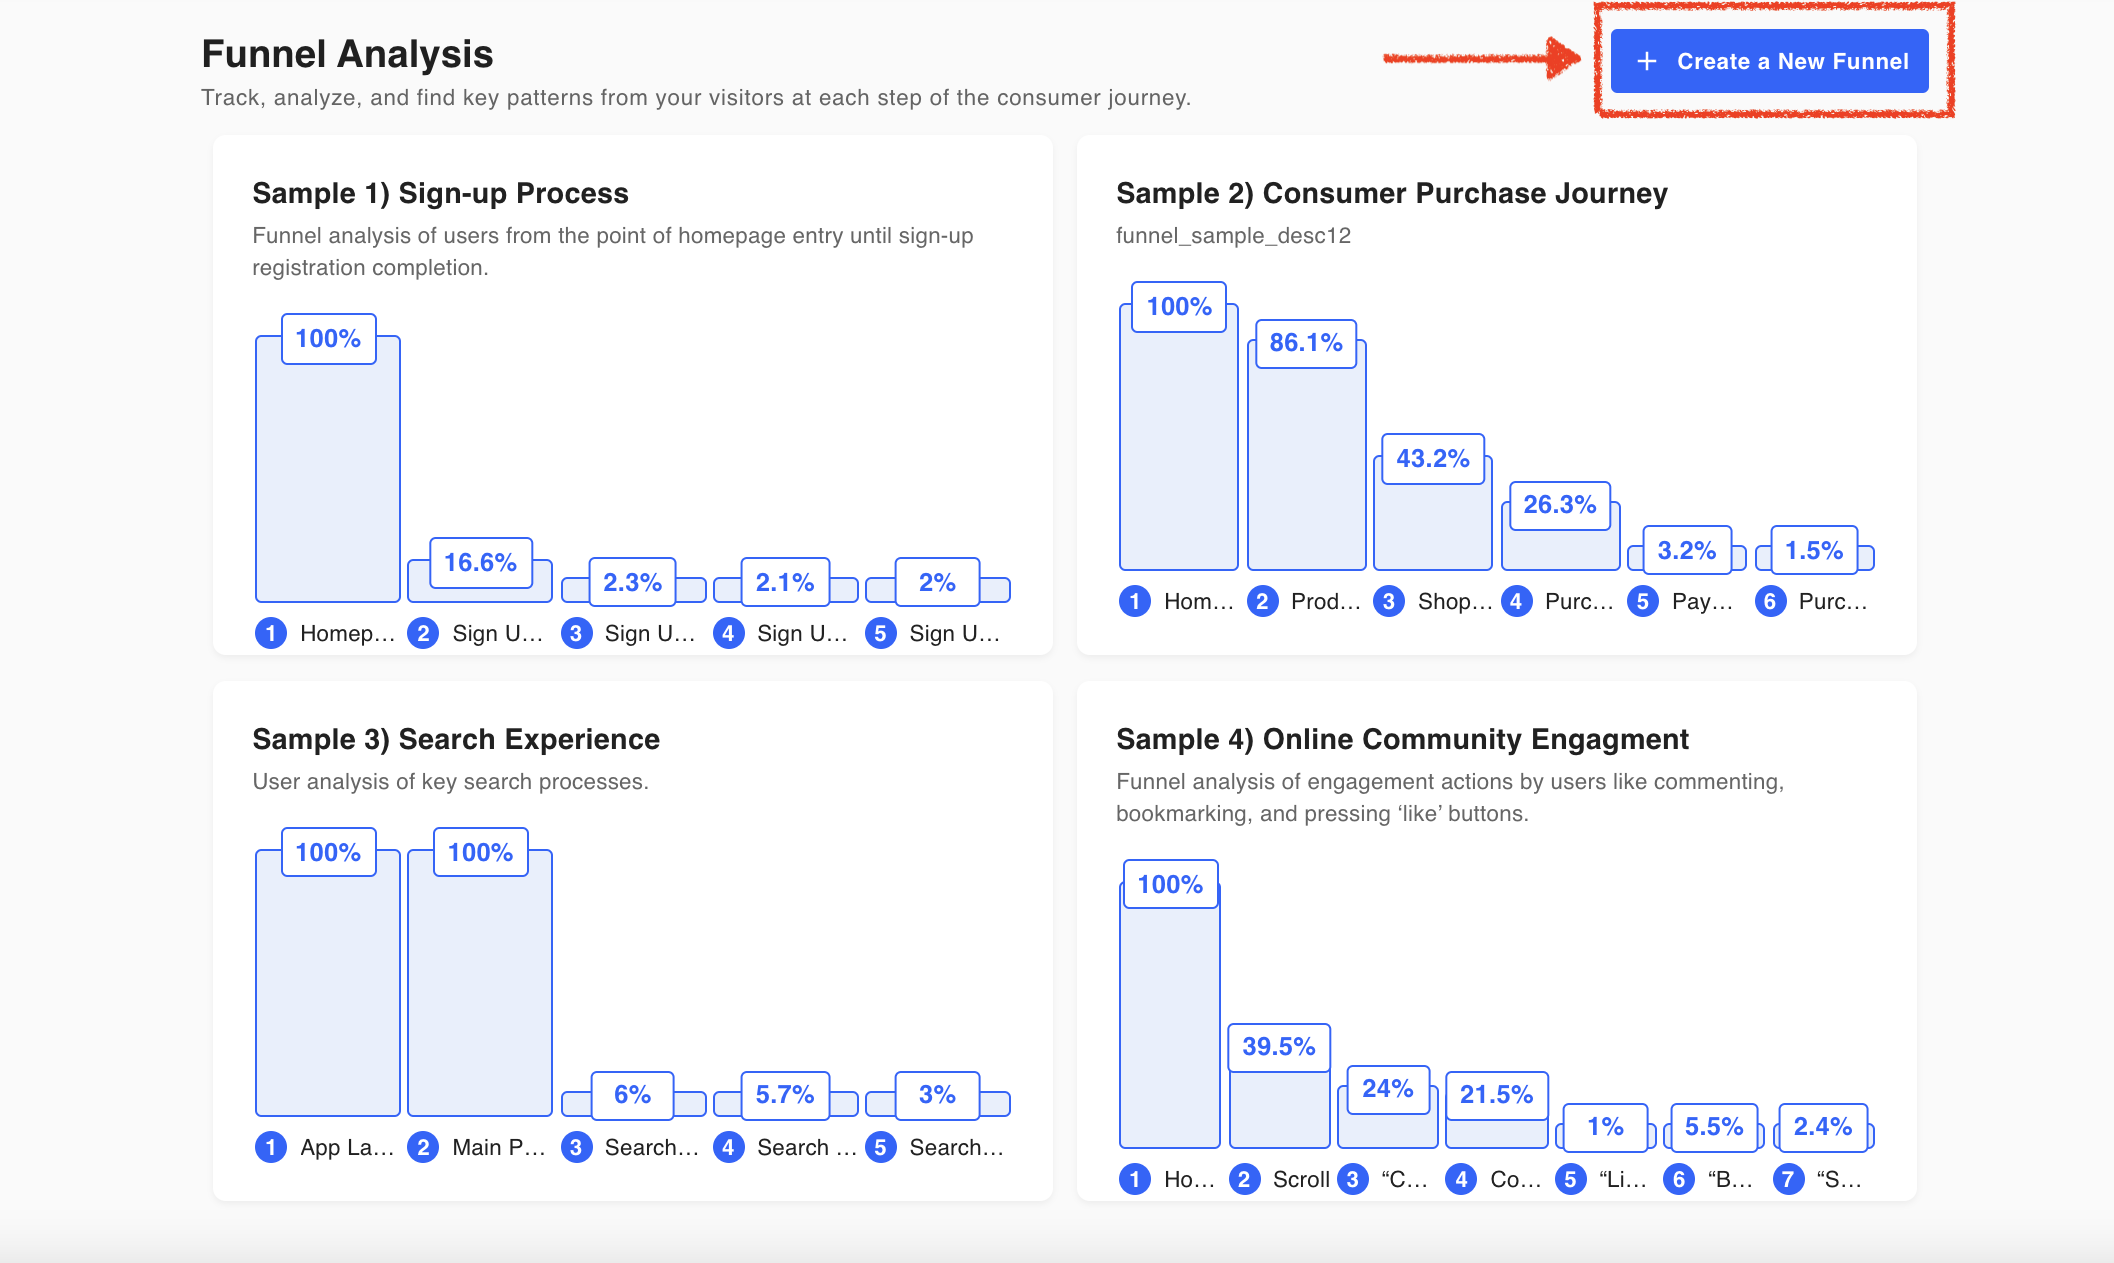Select the 16.6% bar in Sign-up Process
This screenshot has height=1263, width=2114.
tap(480, 593)
